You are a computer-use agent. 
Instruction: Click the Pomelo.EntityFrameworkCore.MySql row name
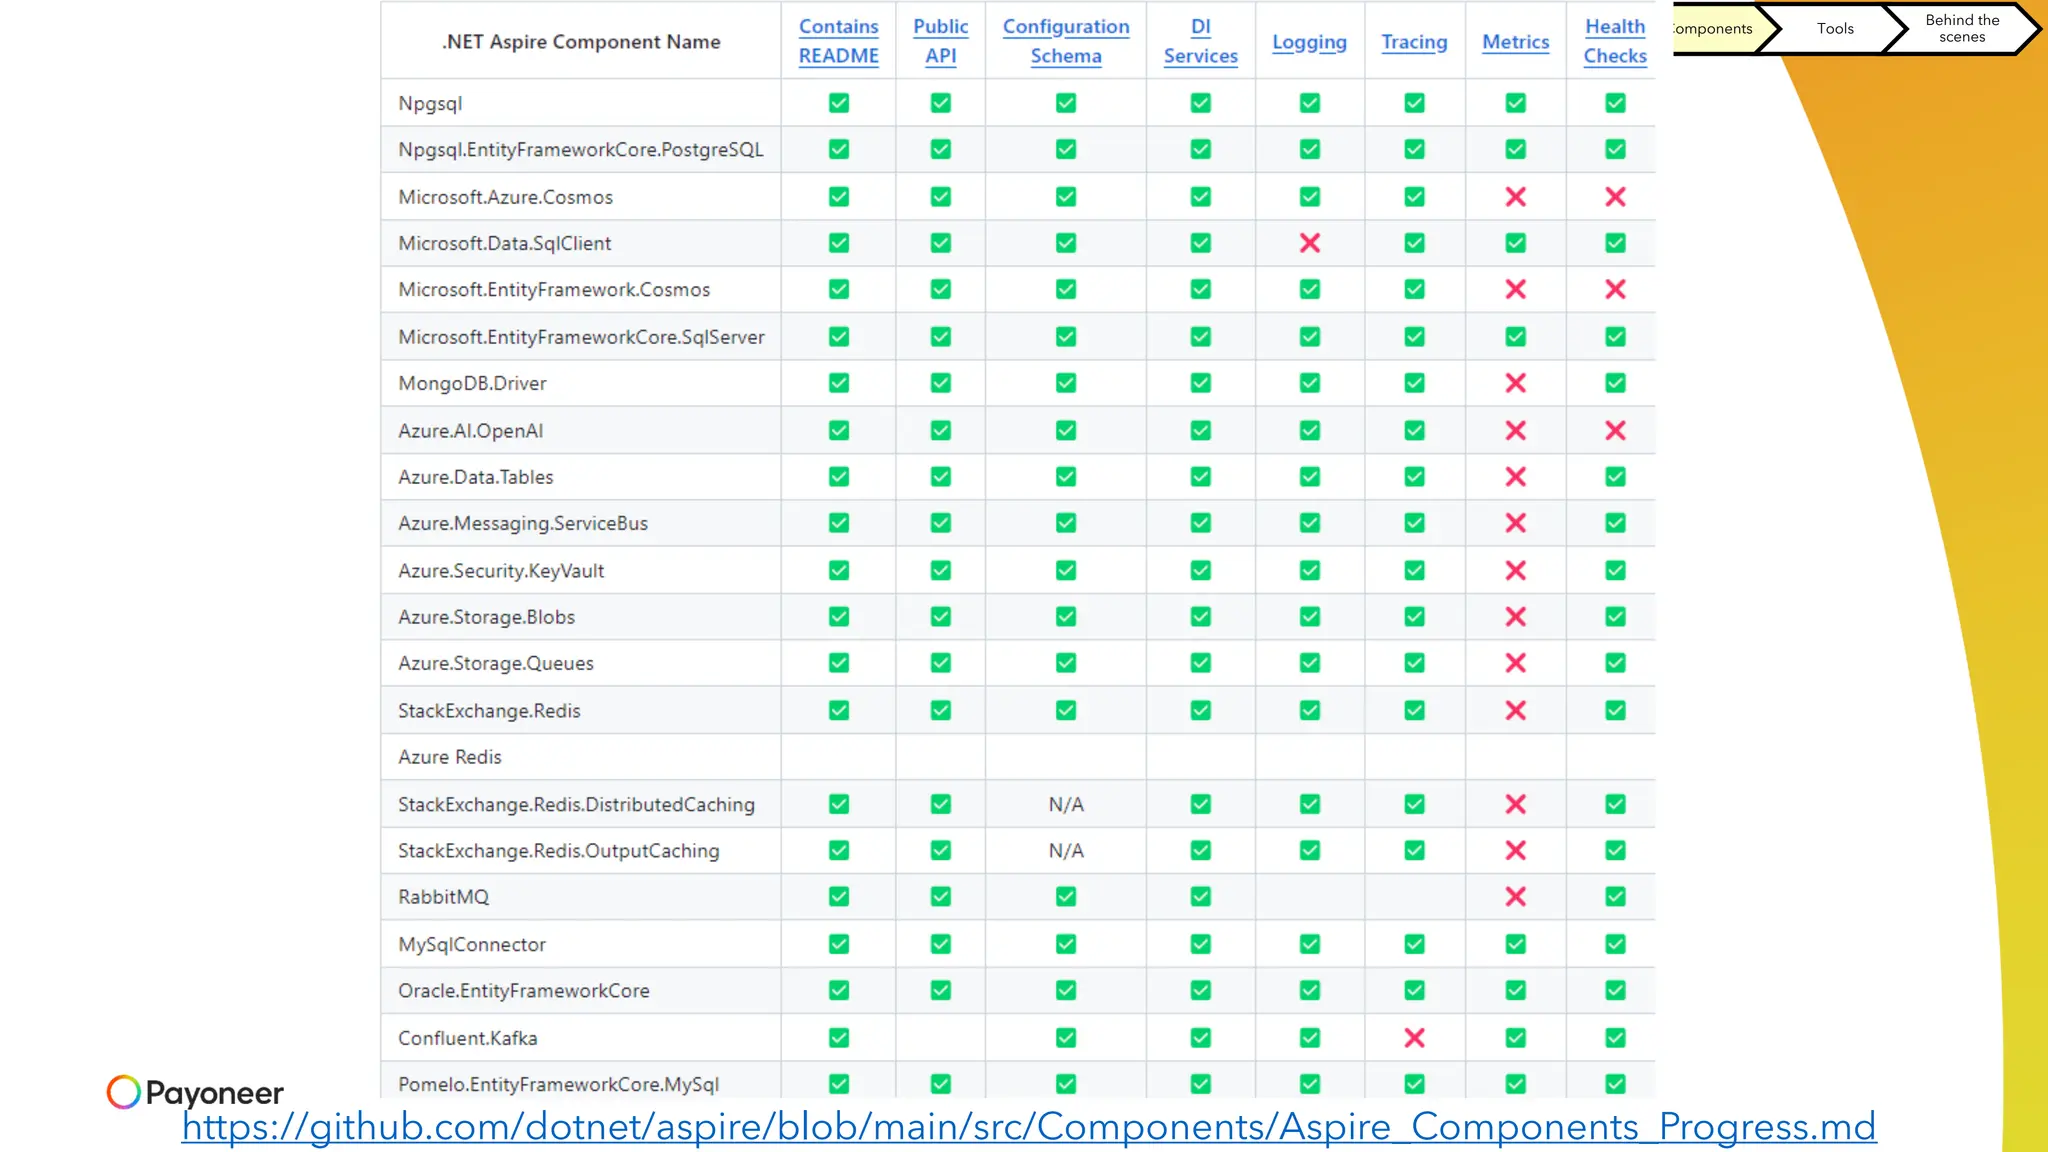coord(558,1084)
